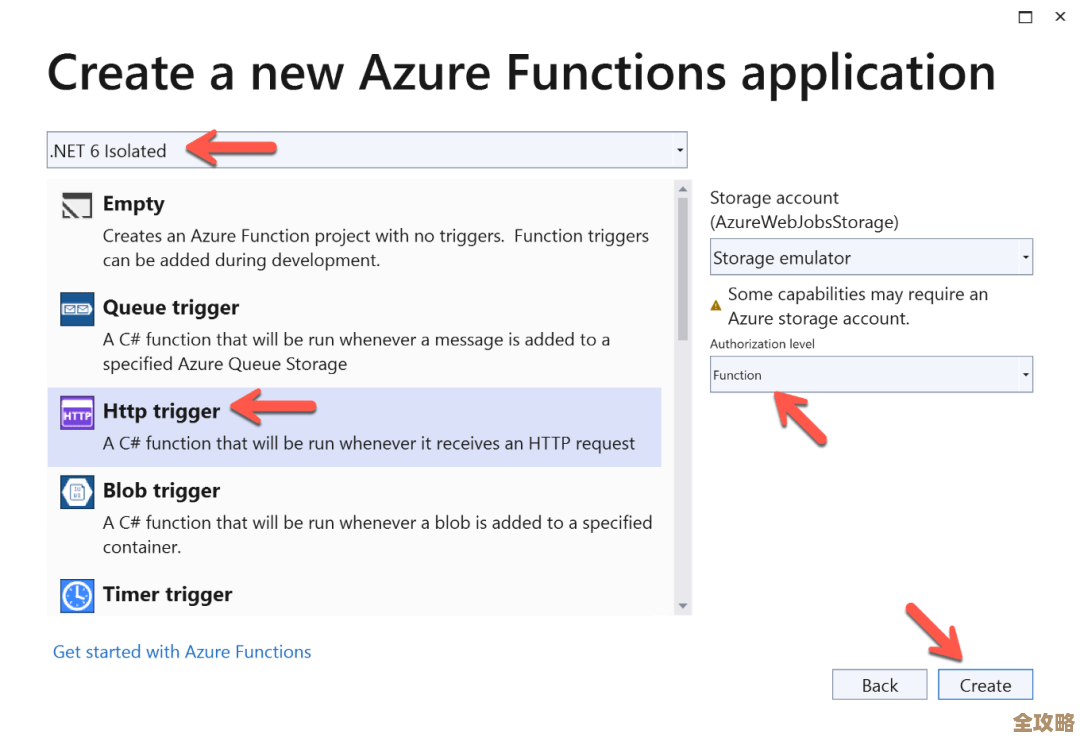Click the HTTP badge on the Http trigger
Image resolution: width=1080 pixels, height=741 pixels.
click(77, 412)
